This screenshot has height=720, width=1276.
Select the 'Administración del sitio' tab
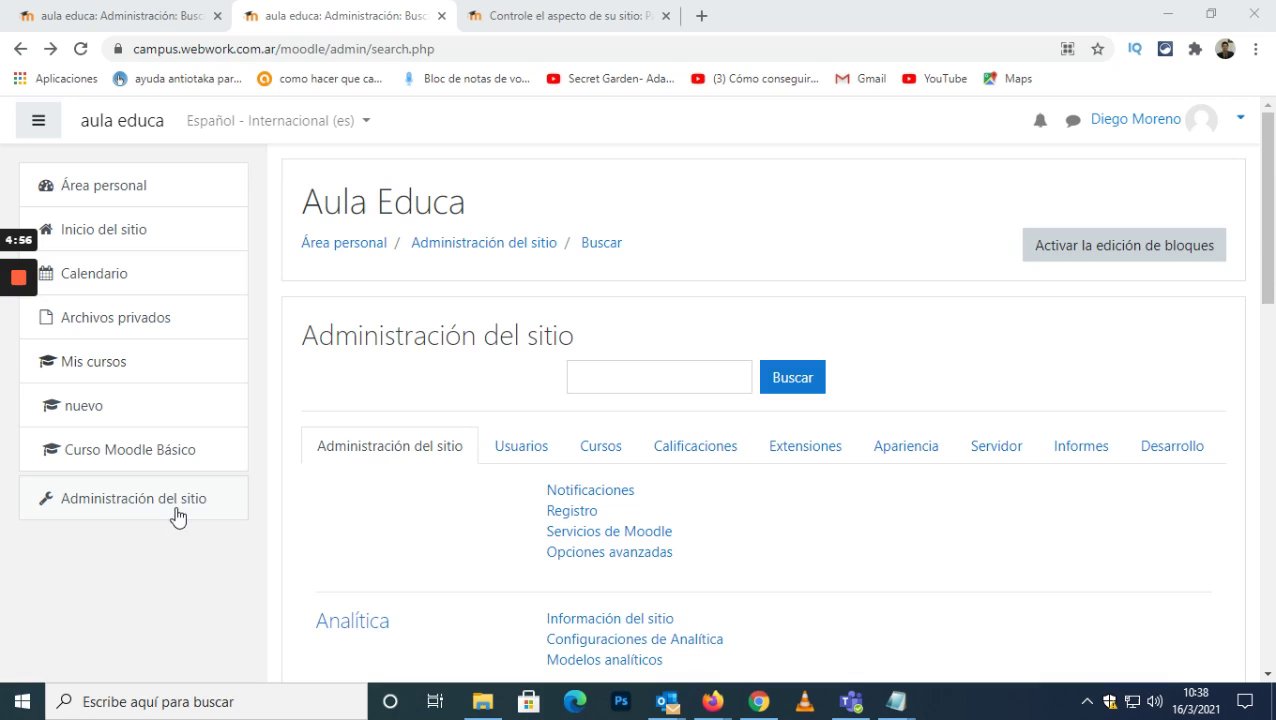(390, 446)
